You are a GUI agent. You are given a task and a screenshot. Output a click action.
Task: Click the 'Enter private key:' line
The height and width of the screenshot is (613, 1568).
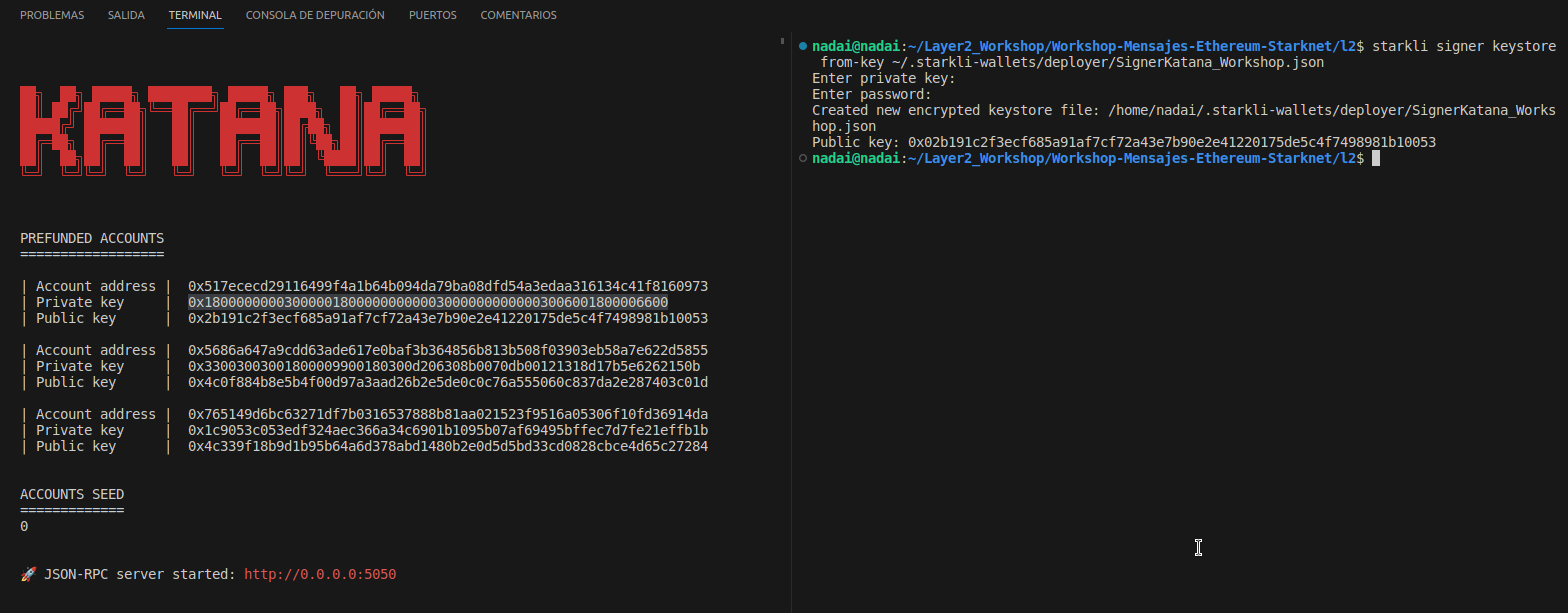point(884,79)
